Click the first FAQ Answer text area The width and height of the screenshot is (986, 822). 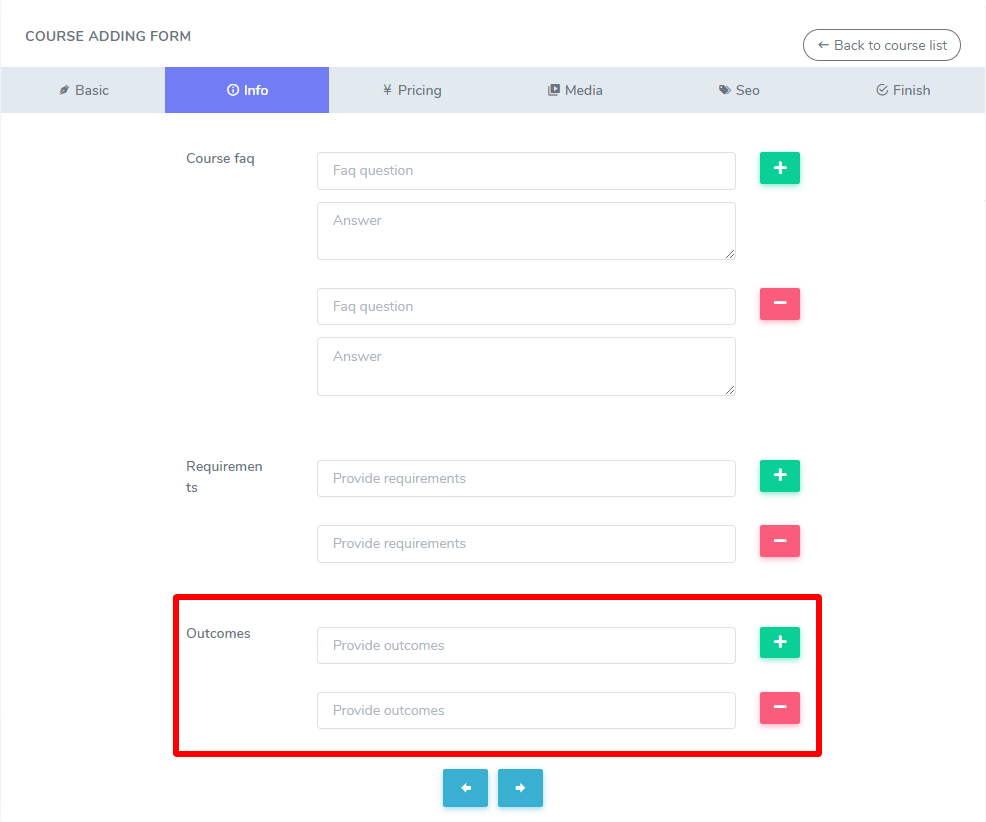[526, 231]
